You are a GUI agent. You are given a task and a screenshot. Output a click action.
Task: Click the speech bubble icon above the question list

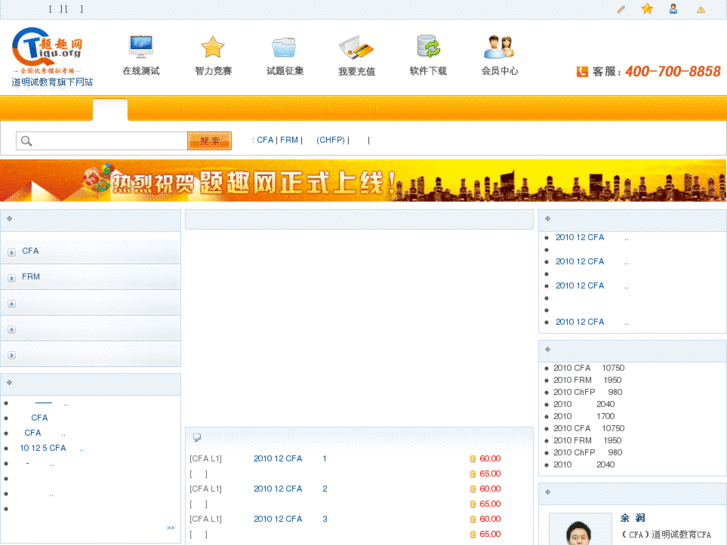(197, 437)
